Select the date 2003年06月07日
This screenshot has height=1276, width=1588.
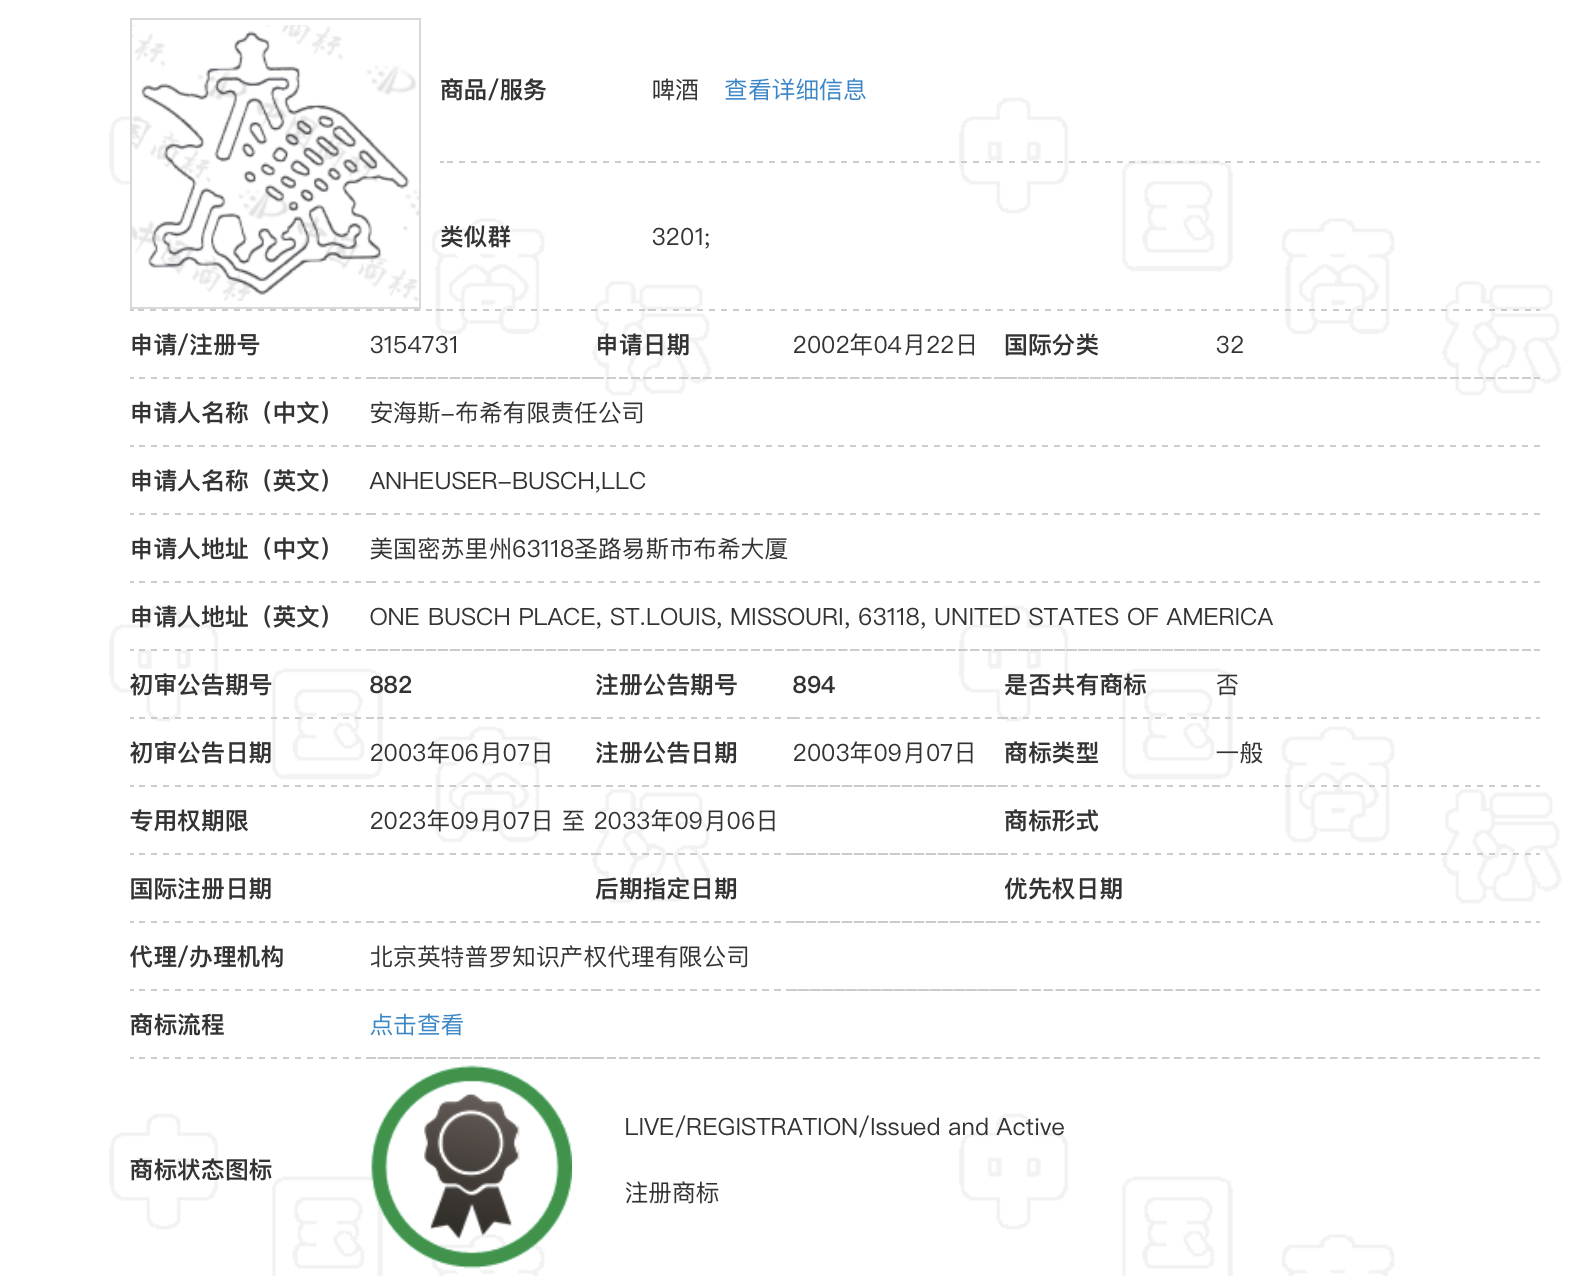coord(461,753)
